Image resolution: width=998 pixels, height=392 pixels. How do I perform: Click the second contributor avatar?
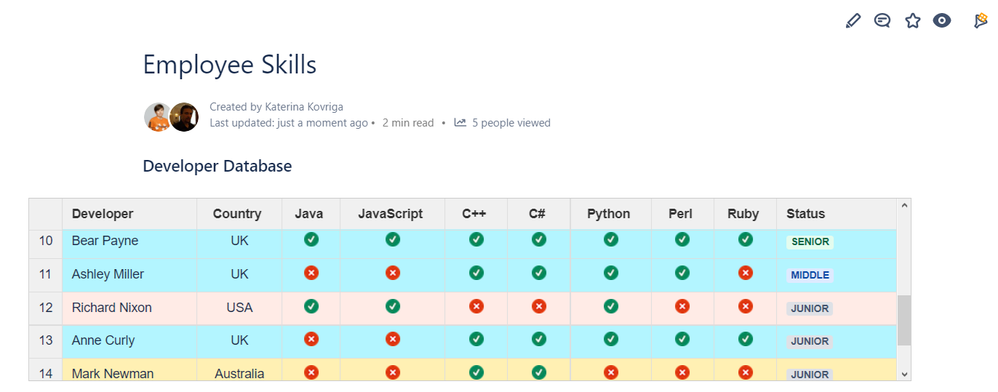(185, 117)
